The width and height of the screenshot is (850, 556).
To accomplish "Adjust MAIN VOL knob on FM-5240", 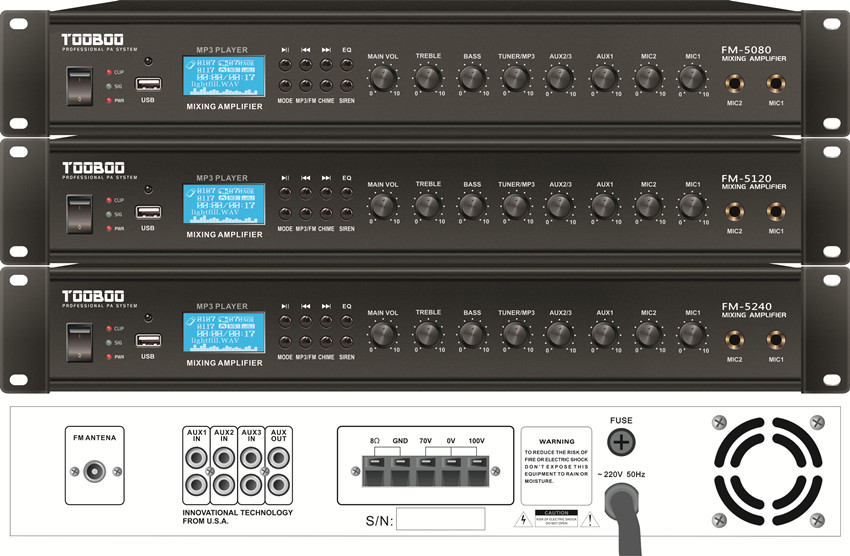I will 383,334.
